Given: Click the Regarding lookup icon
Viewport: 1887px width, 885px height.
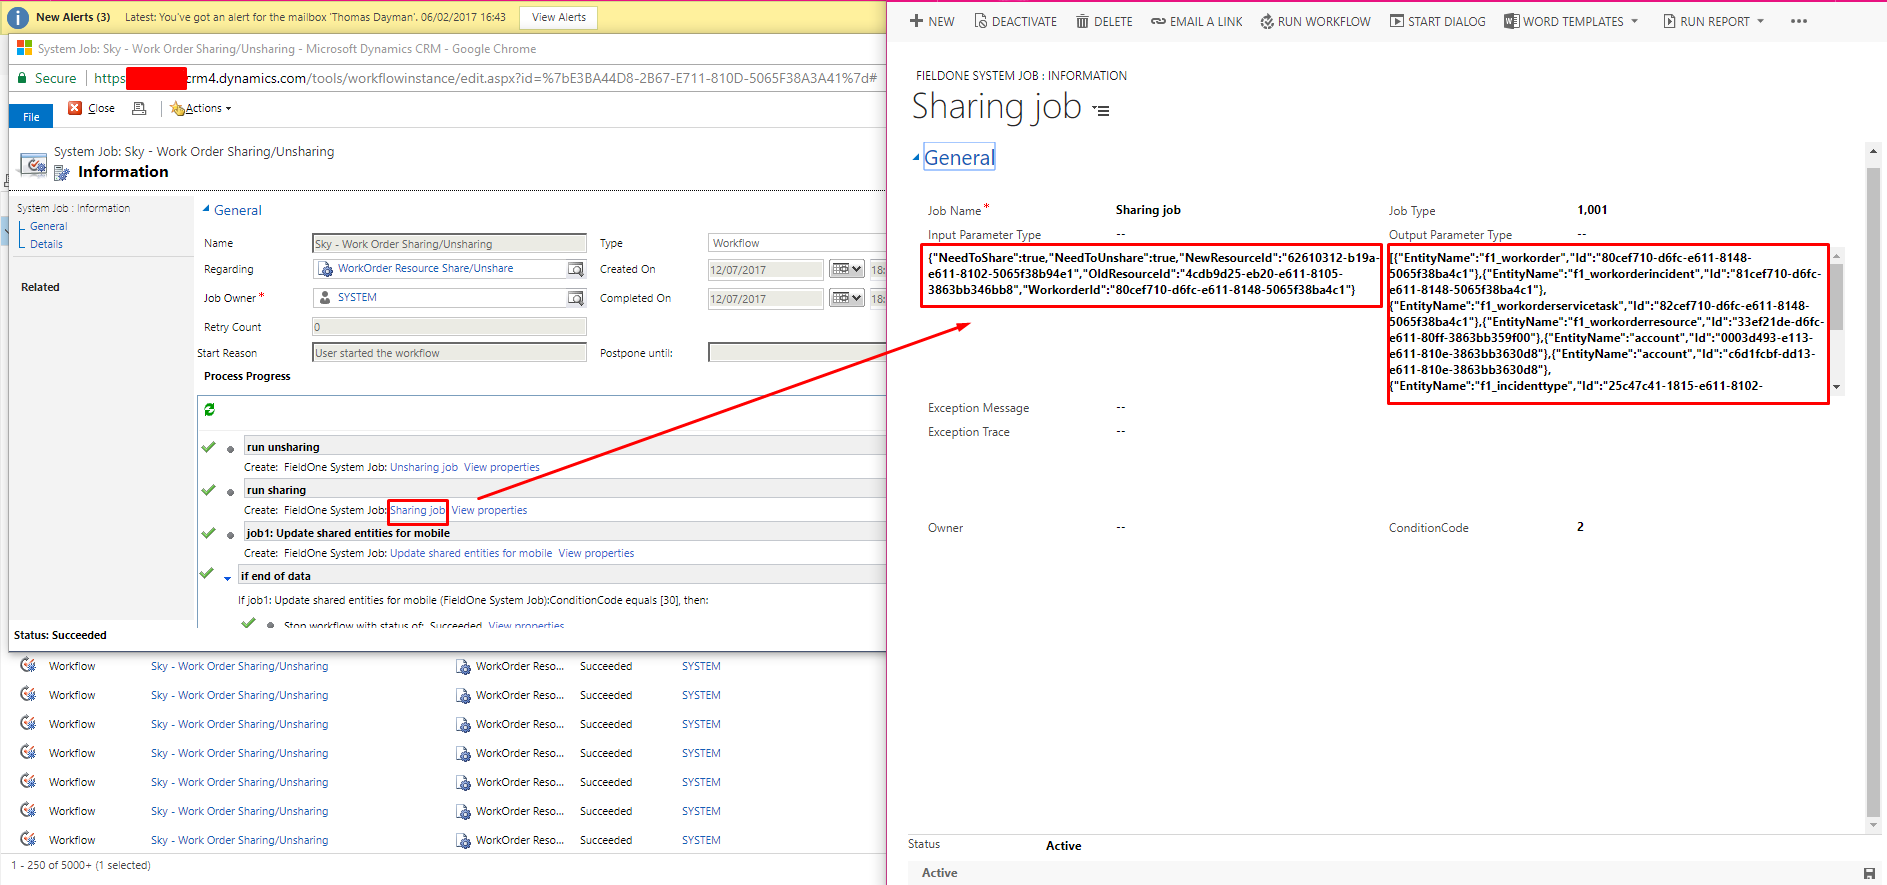Looking at the screenshot, I should click(x=575, y=269).
